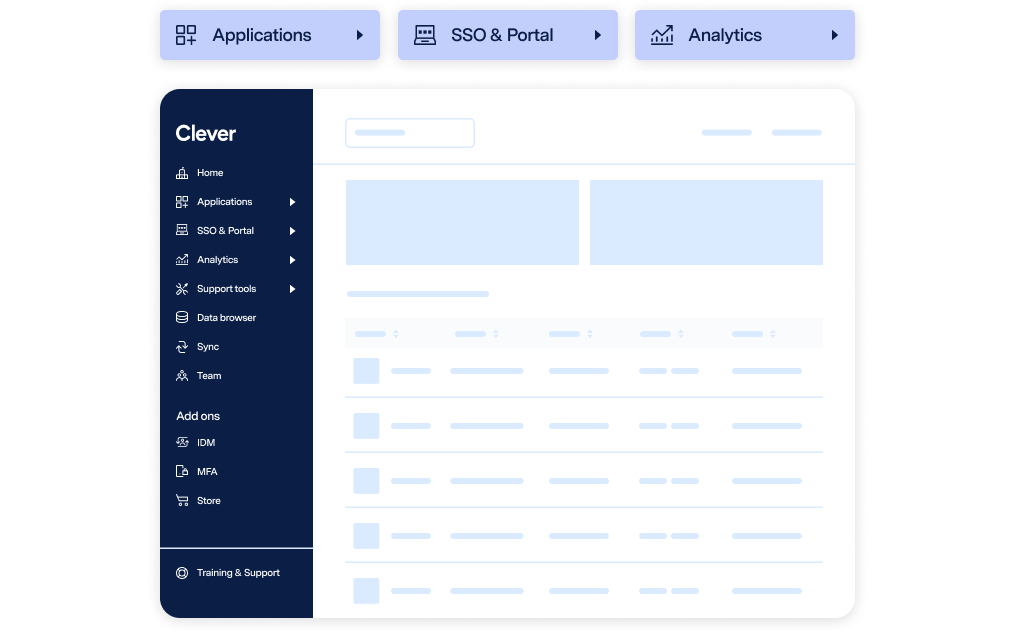This screenshot has width=1015, height=631.
Task: Expand the Analytics sidebar submenu arrow
Action: pyautogui.click(x=293, y=260)
